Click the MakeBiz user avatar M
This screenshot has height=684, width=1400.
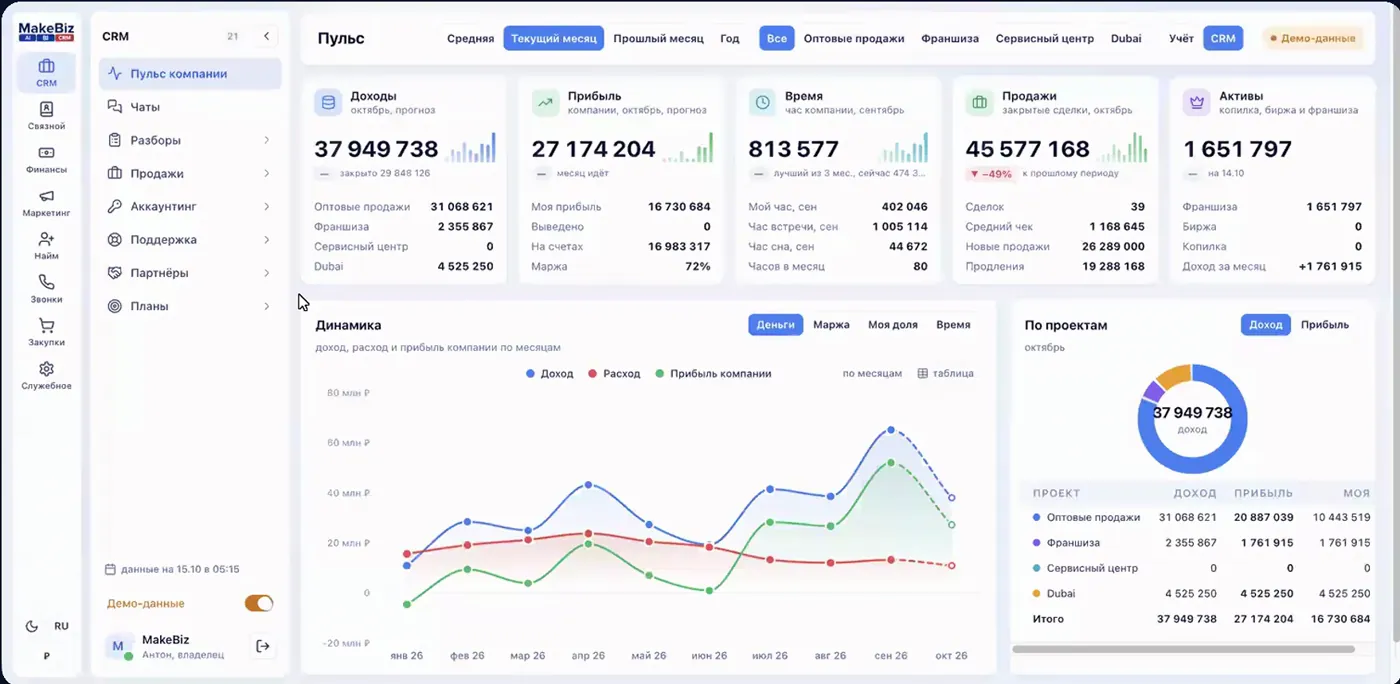[x=118, y=646]
